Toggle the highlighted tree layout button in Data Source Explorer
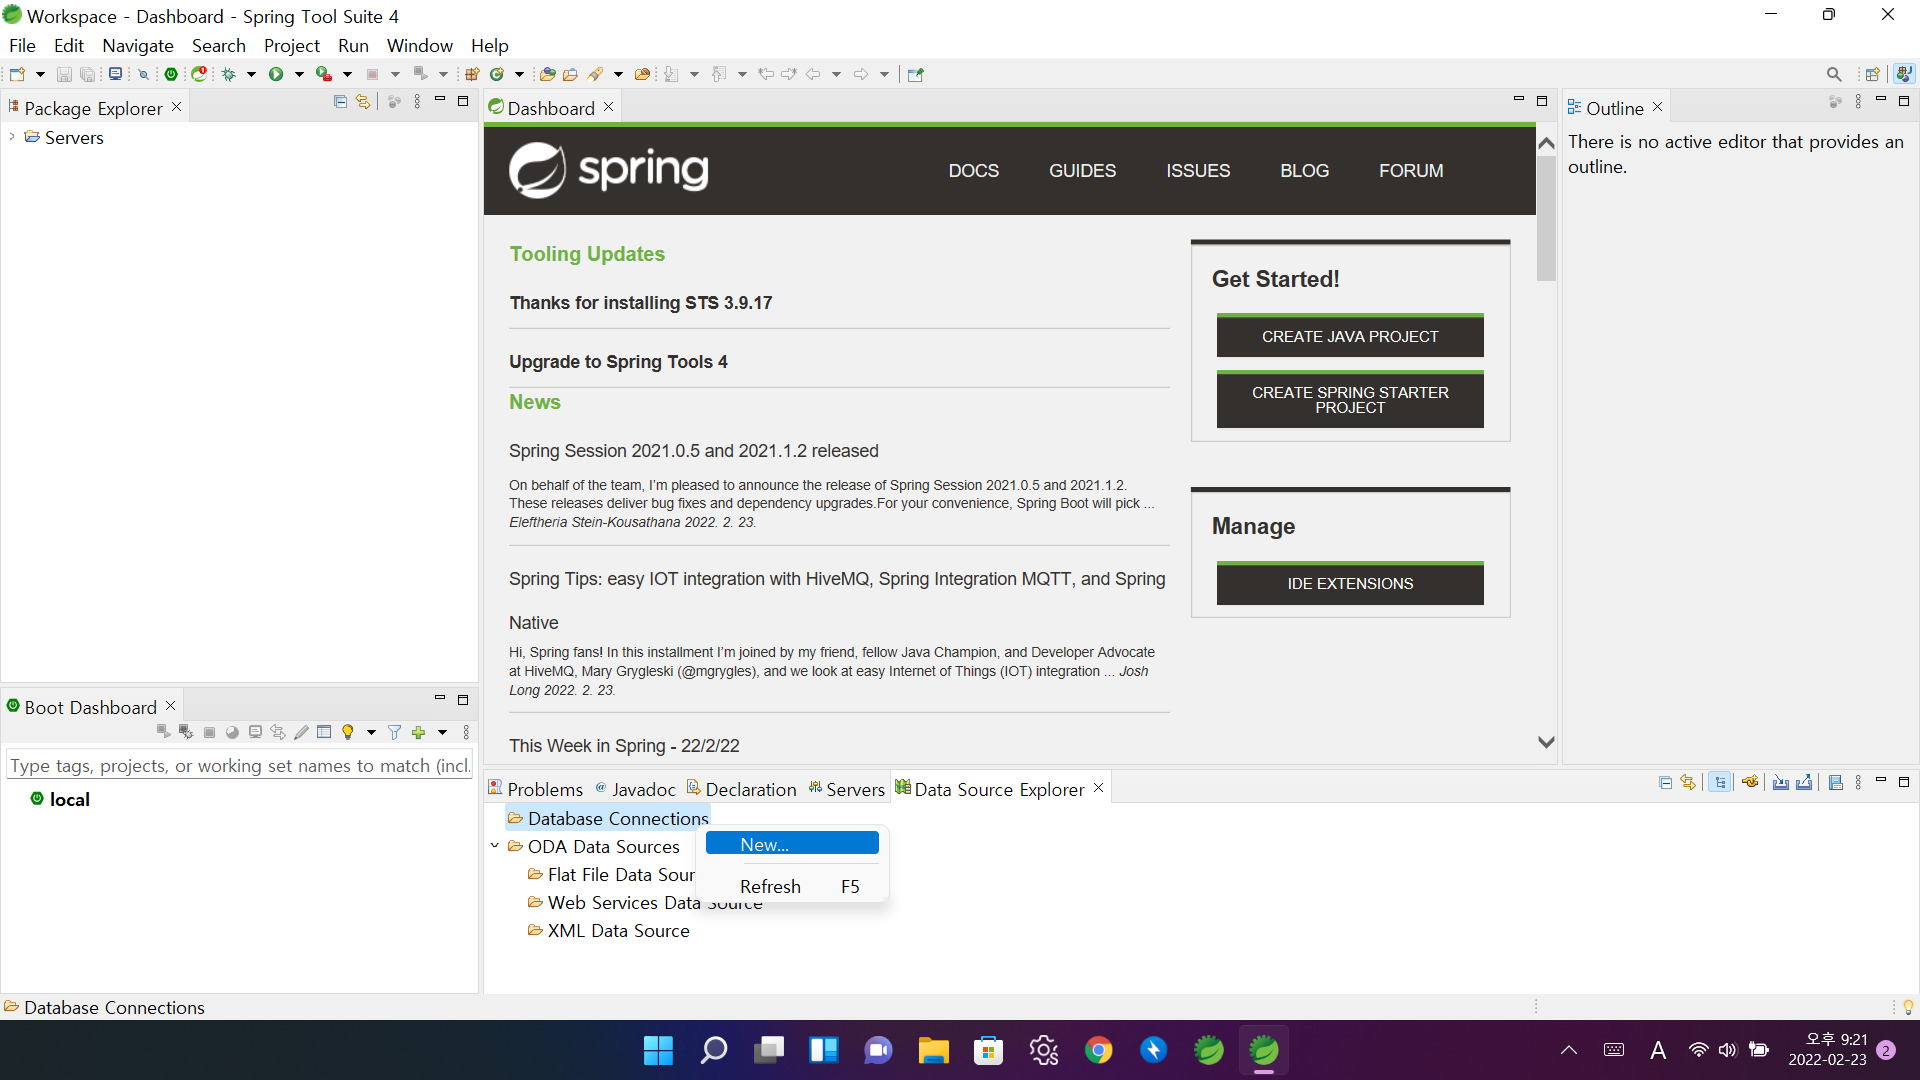 [1720, 783]
